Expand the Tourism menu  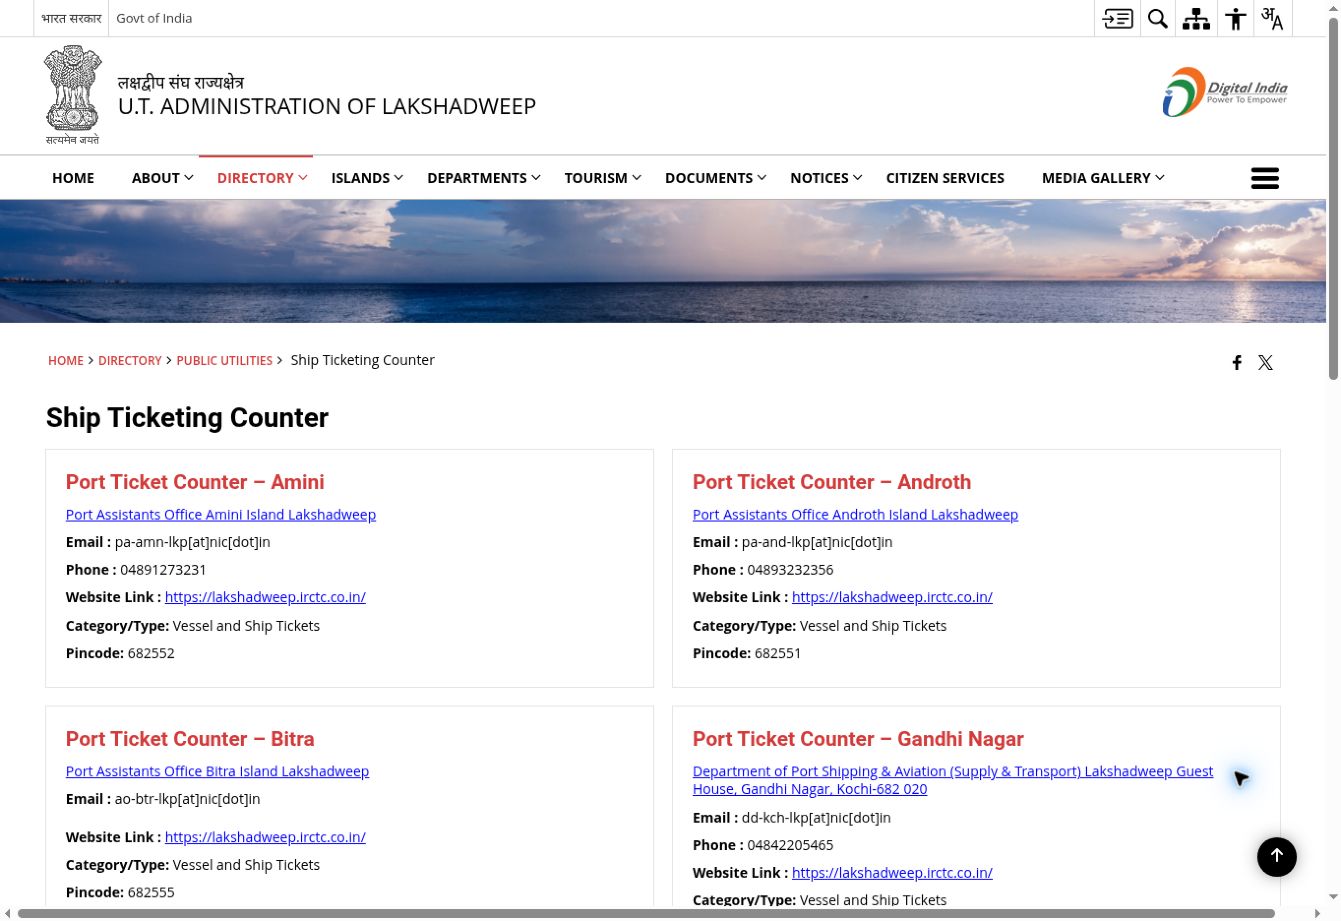tap(603, 178)
